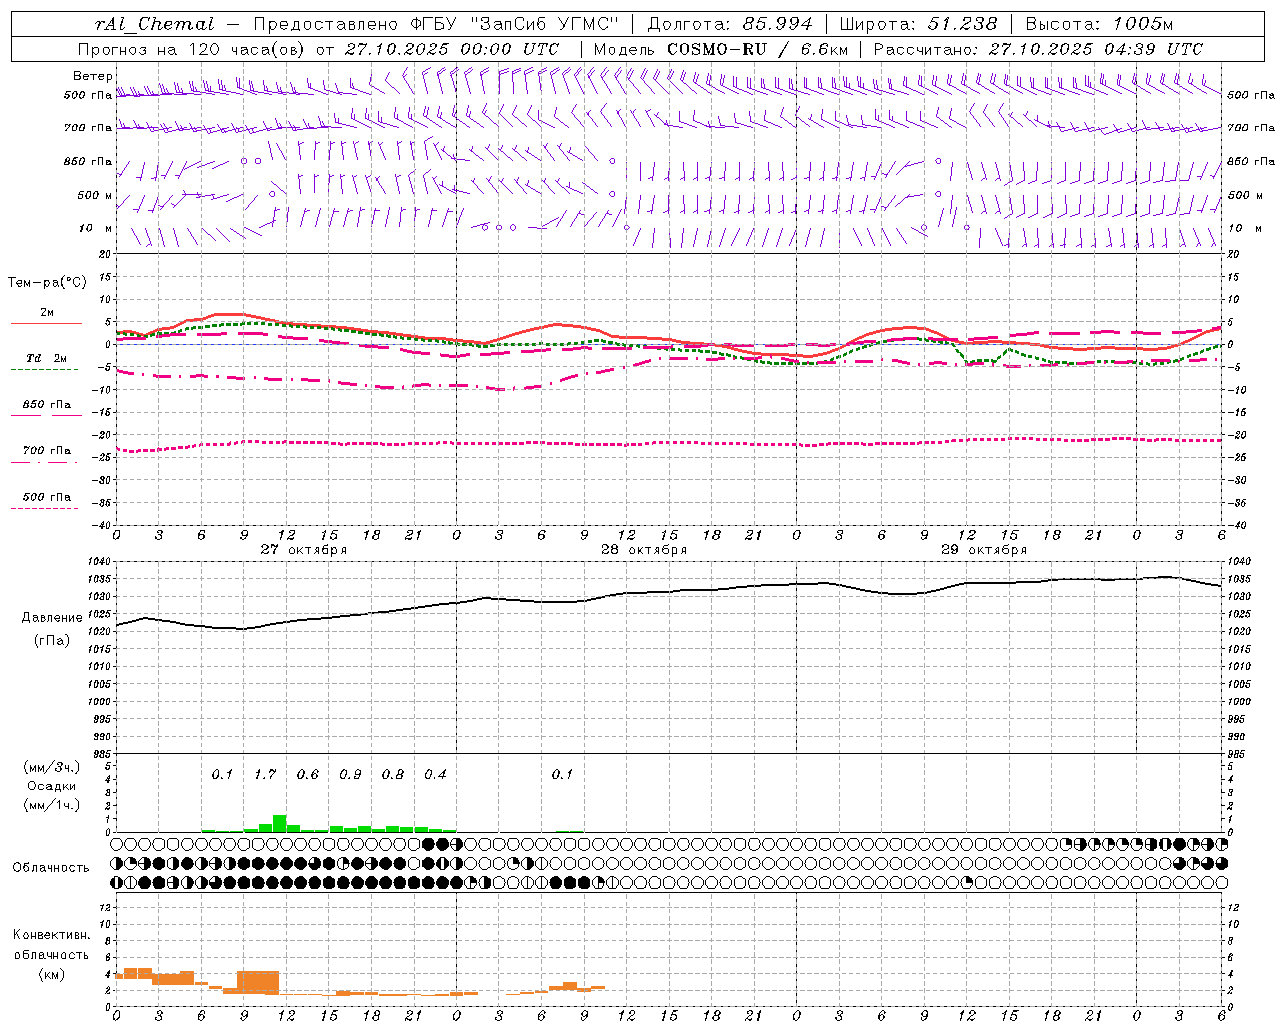Click the "(гПа)" pressure unit label

pos(52,641)
